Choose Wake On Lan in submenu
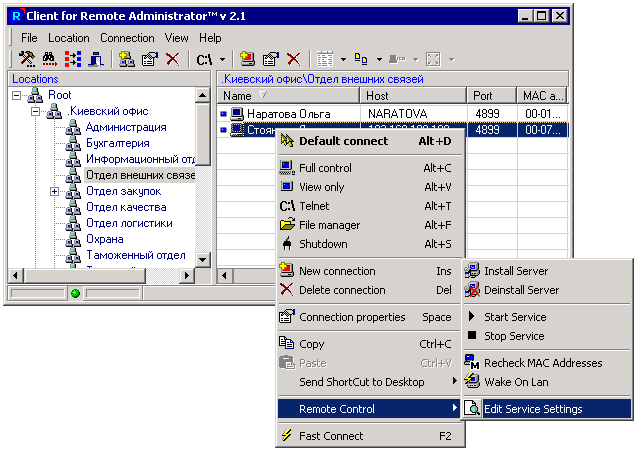Viewport: 638px width, 451px height. click(x=547, y=382)
